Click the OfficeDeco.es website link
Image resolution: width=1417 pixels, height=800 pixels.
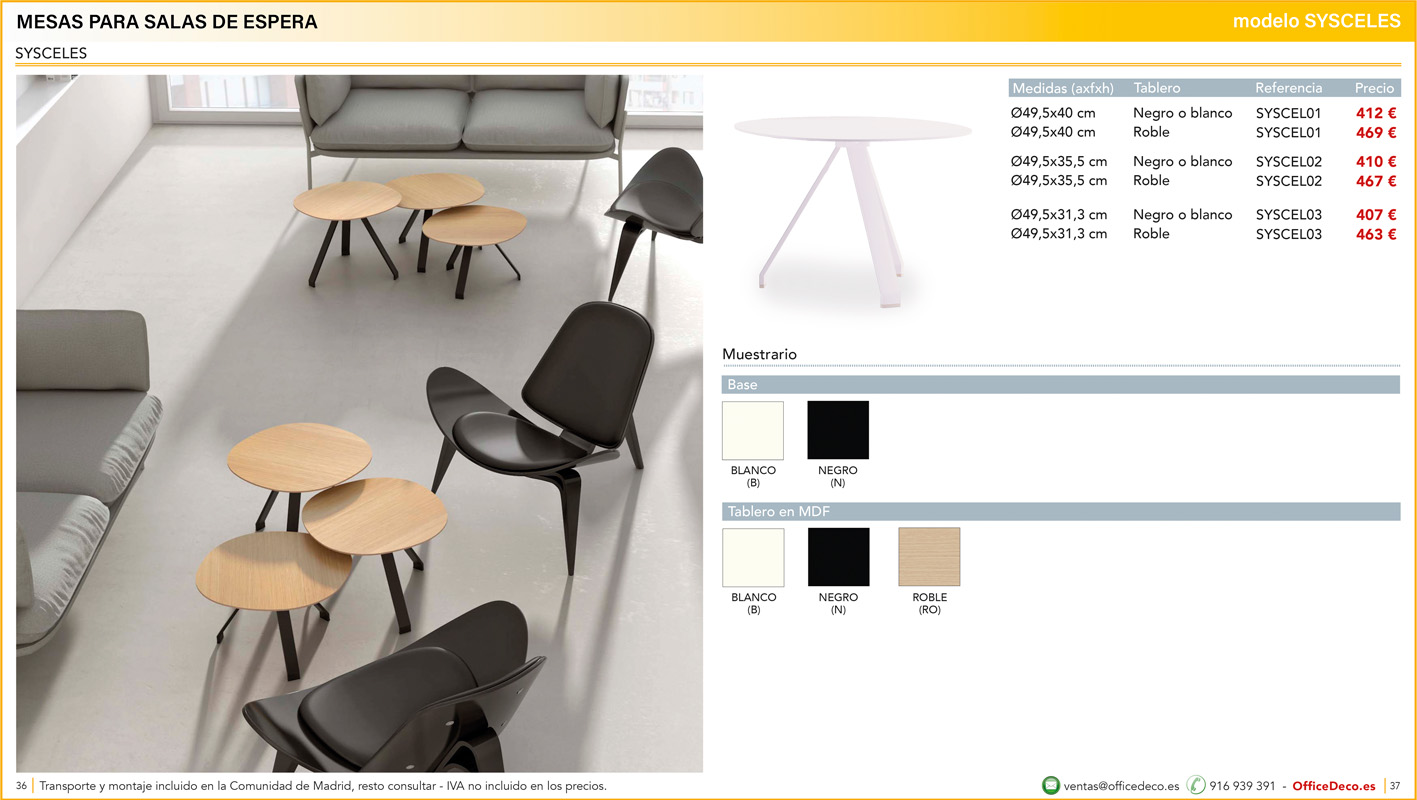(x=1334, y=786)
